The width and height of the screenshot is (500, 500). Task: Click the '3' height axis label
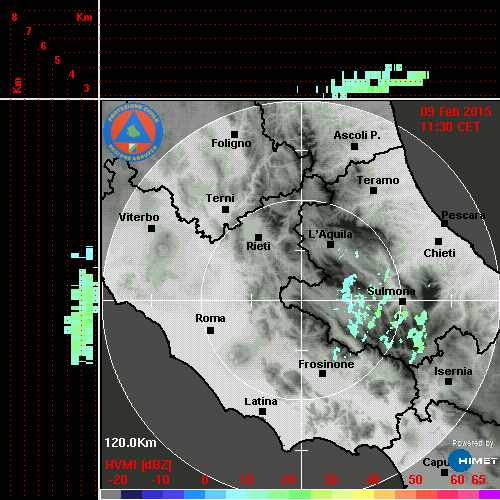pos(86,88)
